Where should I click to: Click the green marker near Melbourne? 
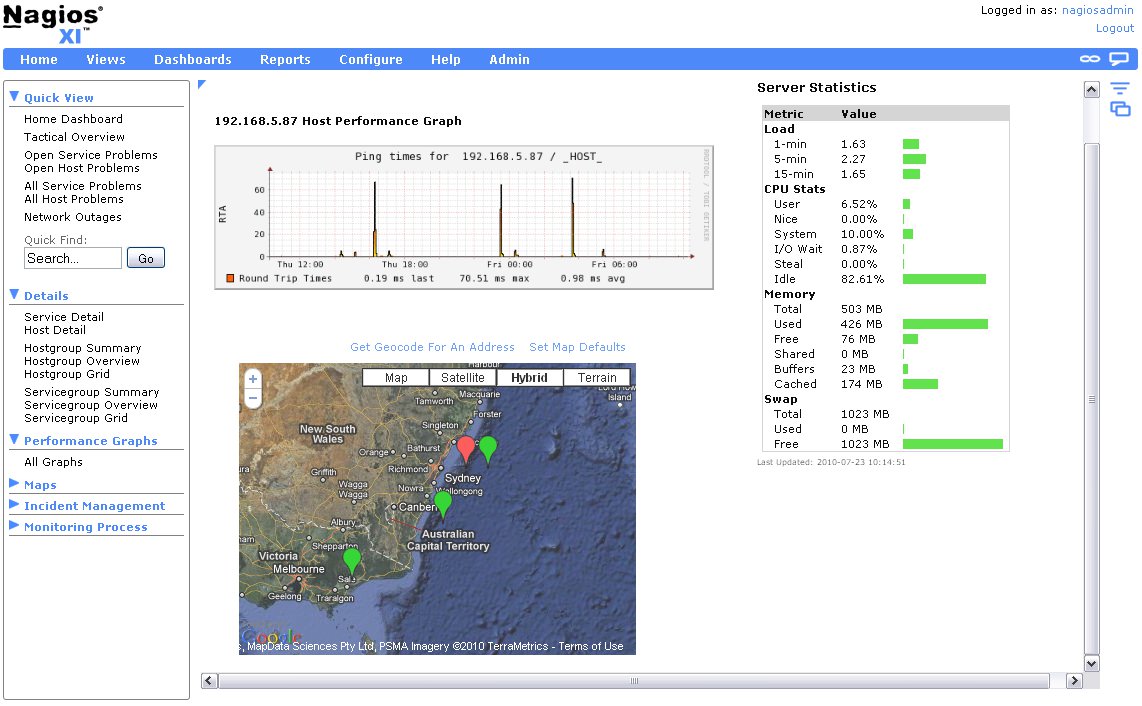tap(352, 560)
